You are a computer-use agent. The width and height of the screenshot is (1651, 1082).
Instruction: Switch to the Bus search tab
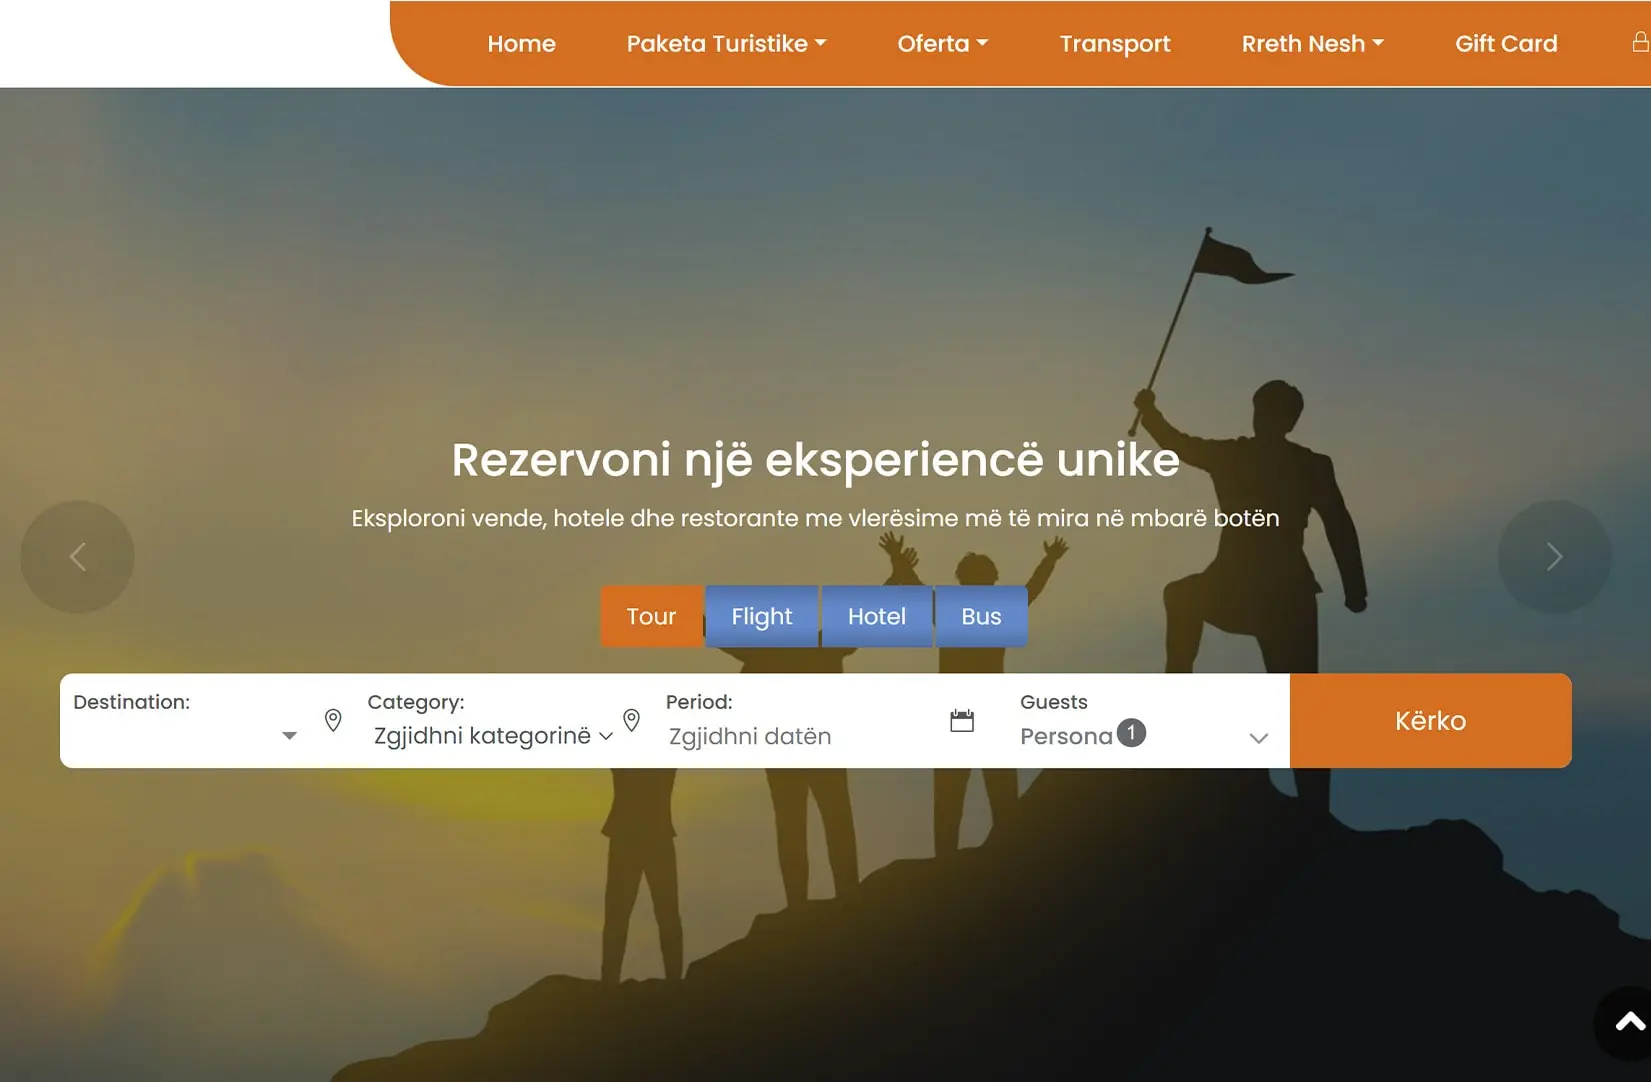point(981,617)
